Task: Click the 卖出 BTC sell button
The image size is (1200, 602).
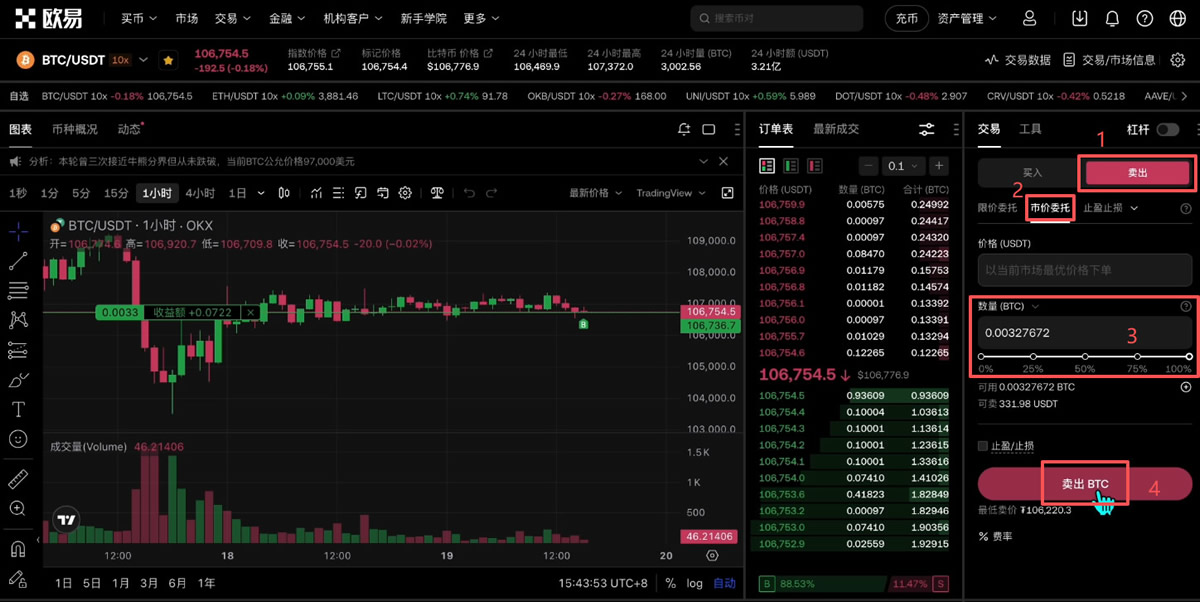Action: point(1085,483)
